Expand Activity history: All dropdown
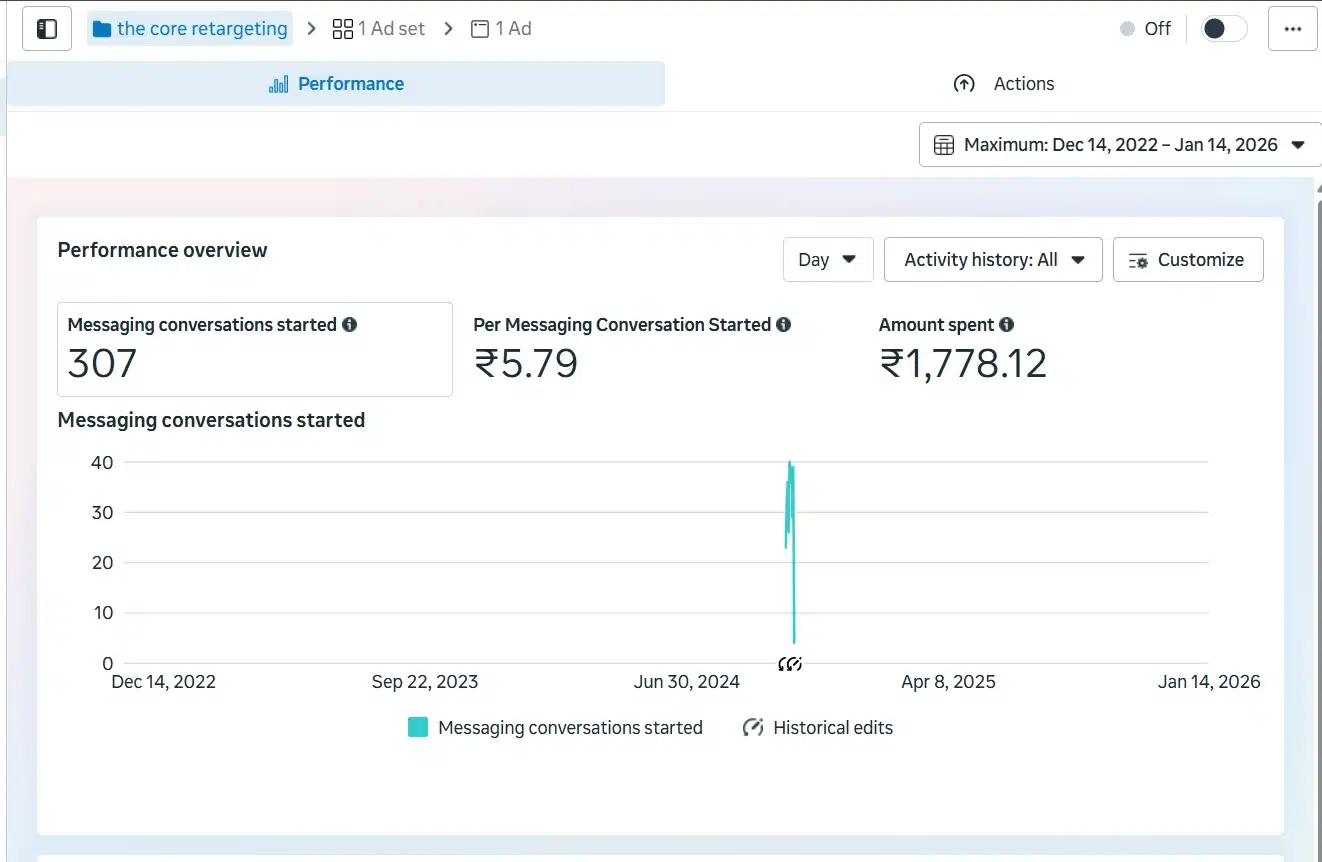 coord(993,260)
